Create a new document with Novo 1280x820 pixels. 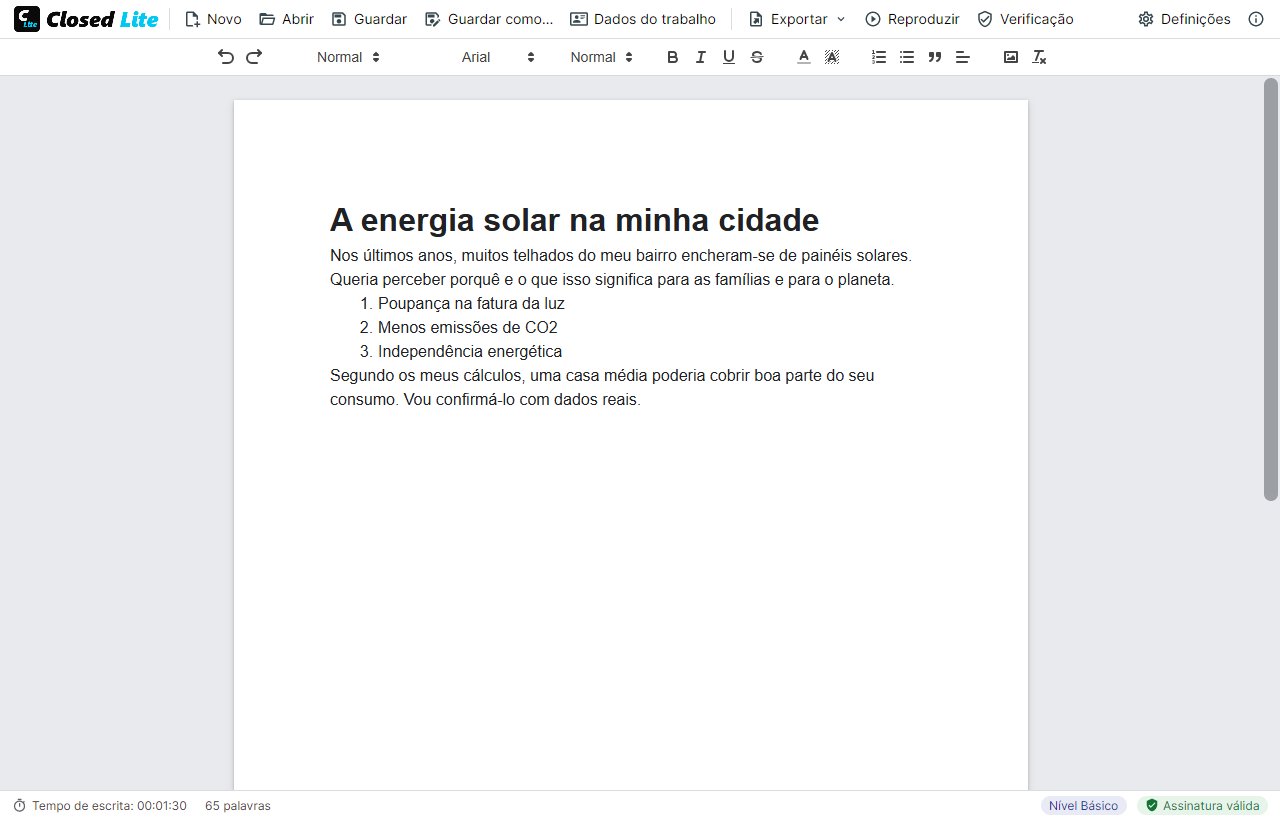coord(213,19)
